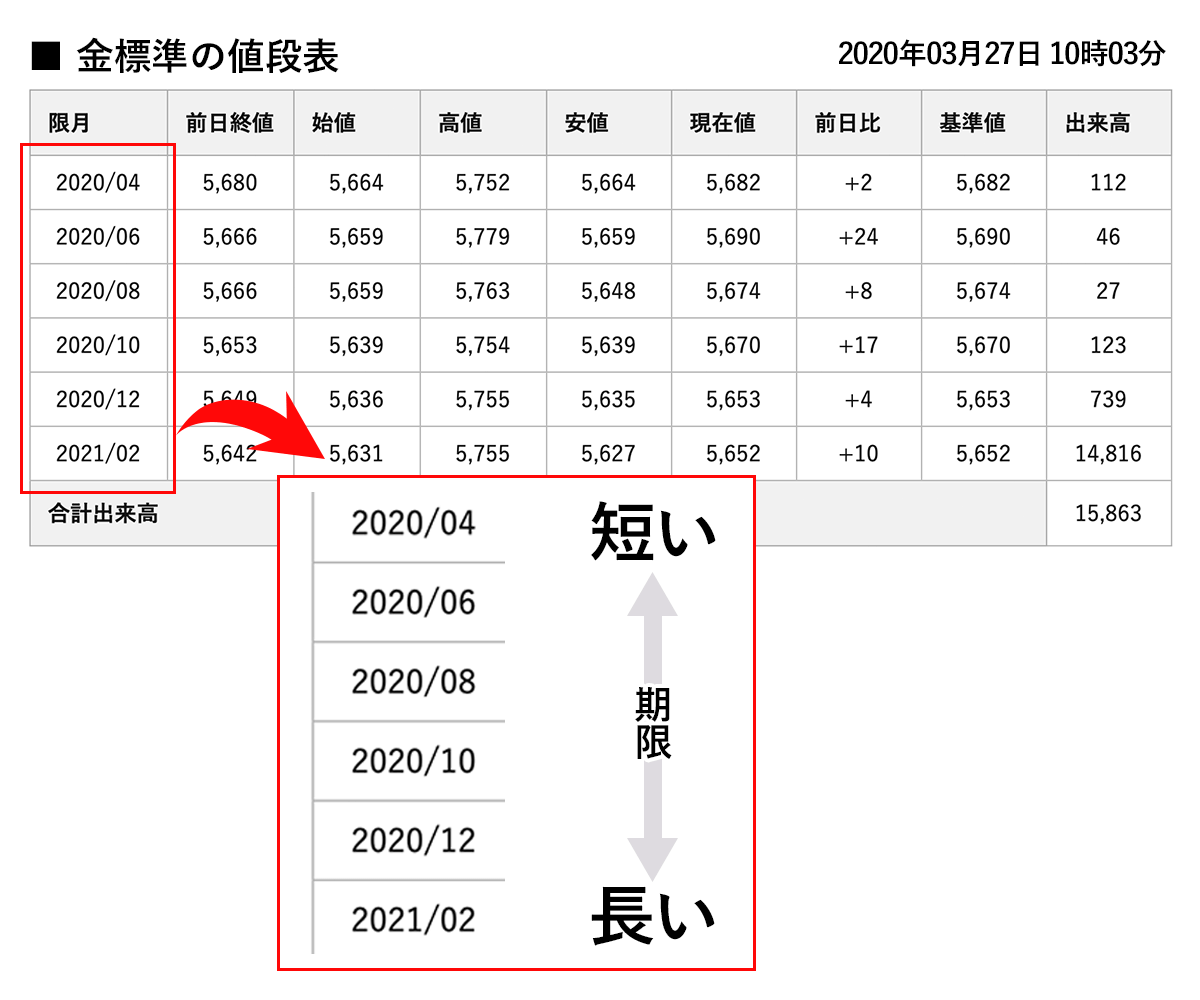The image size is (1200, 1000).
Task: Click the 5,779 high price cell
Action: pyautogui.click(x=482, y=237)
